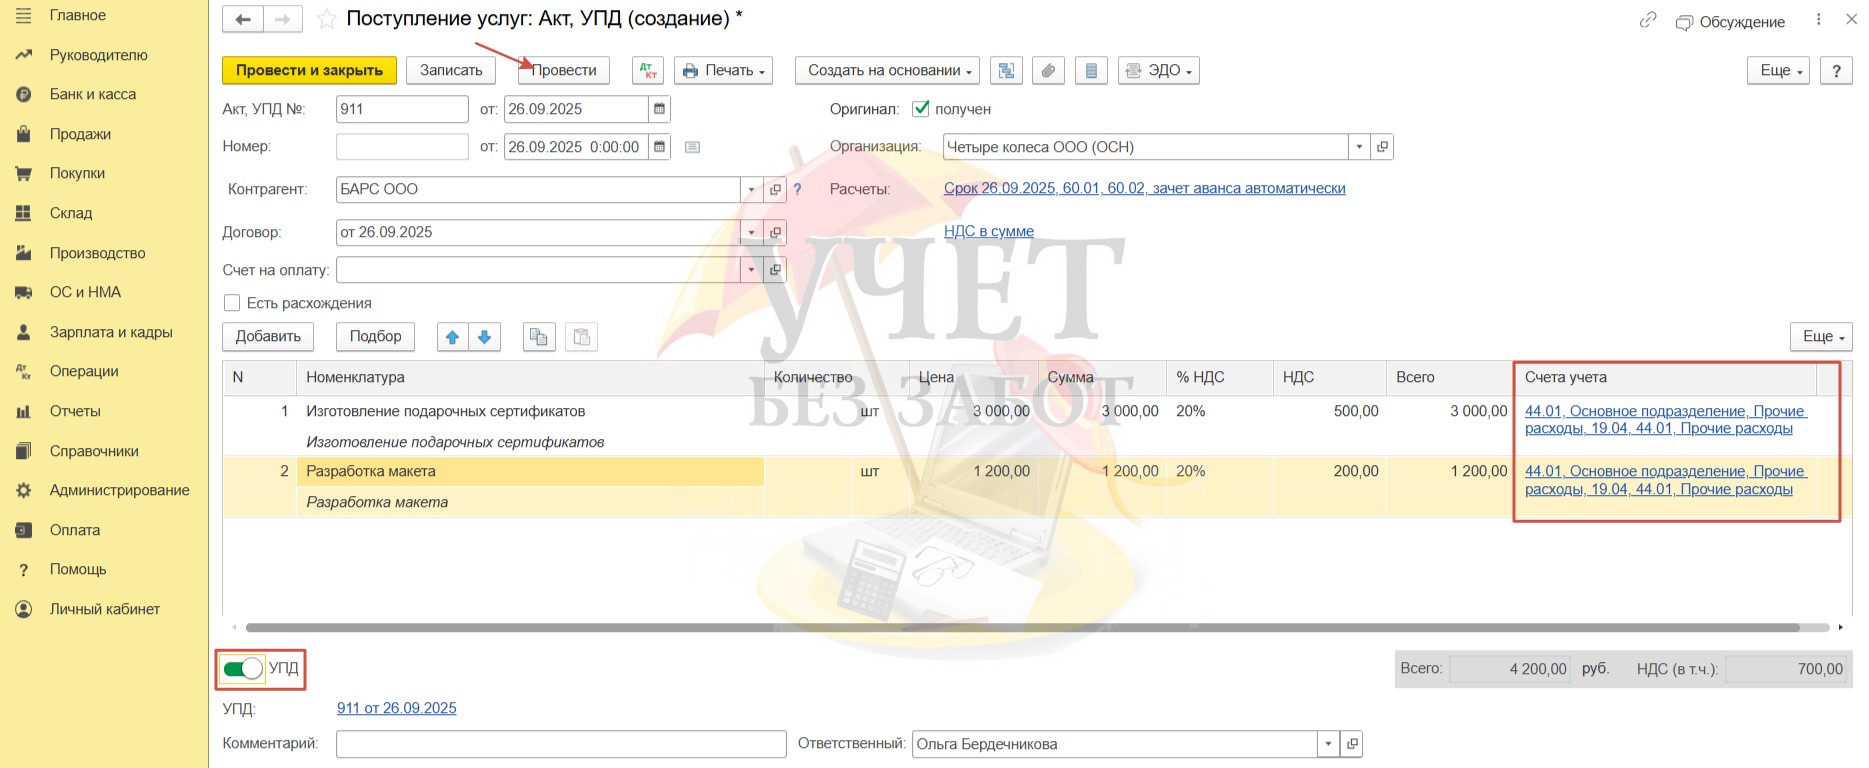Open the НДС в сумме link
This screenshot has width=1869, height=768.
click(x=988, y=231)
